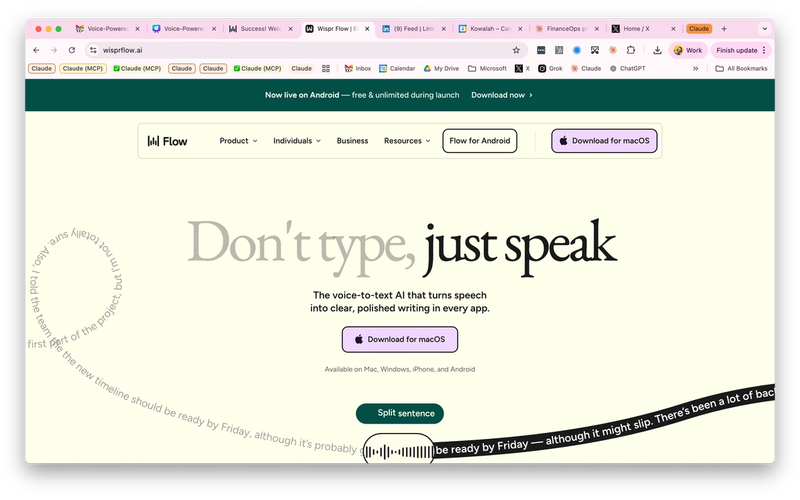Click the audio waveform pill at page bottom
The image size is (800, 500).
point(398,448)
